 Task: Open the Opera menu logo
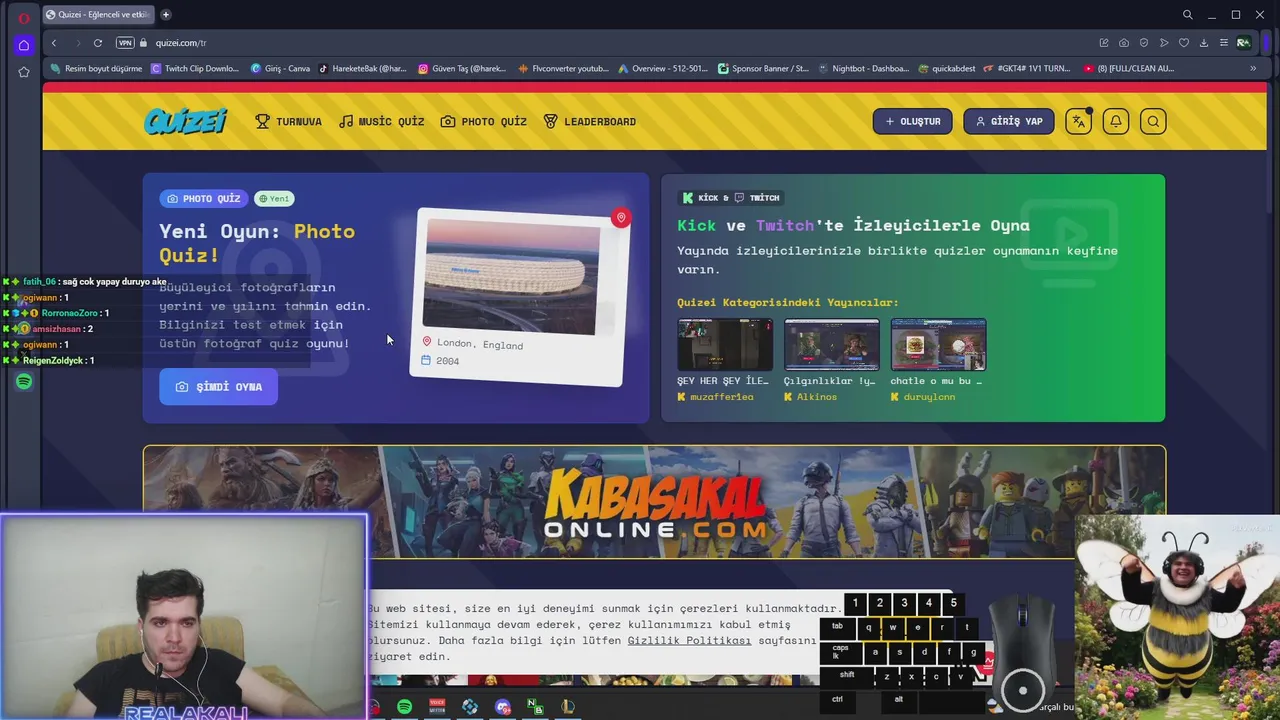24,18
